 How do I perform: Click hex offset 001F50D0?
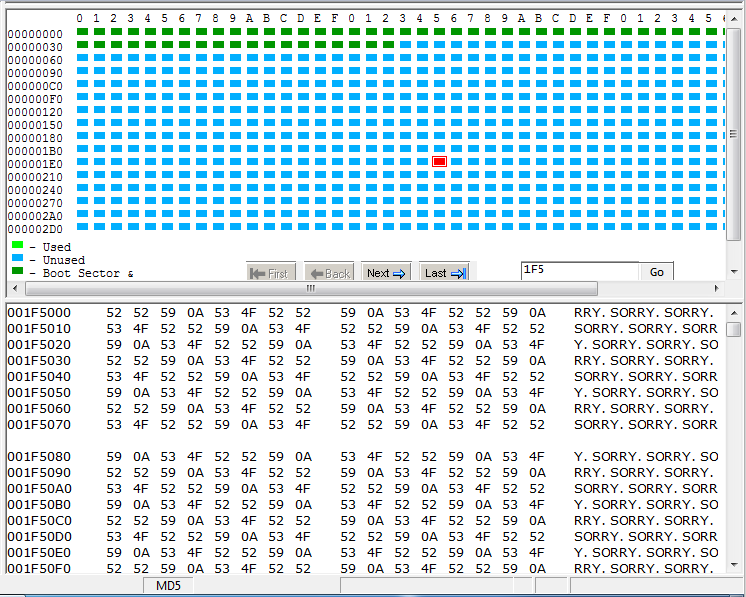point(39,537)
